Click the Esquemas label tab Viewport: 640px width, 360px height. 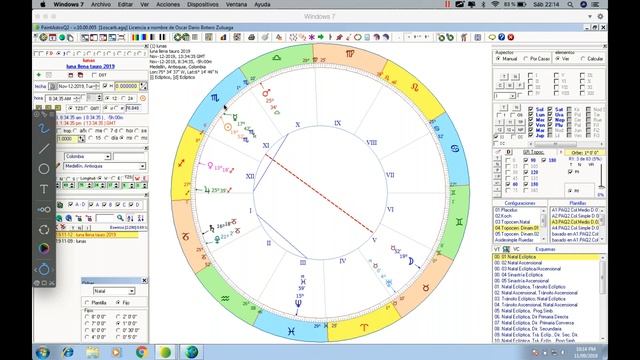coord(545,249)
